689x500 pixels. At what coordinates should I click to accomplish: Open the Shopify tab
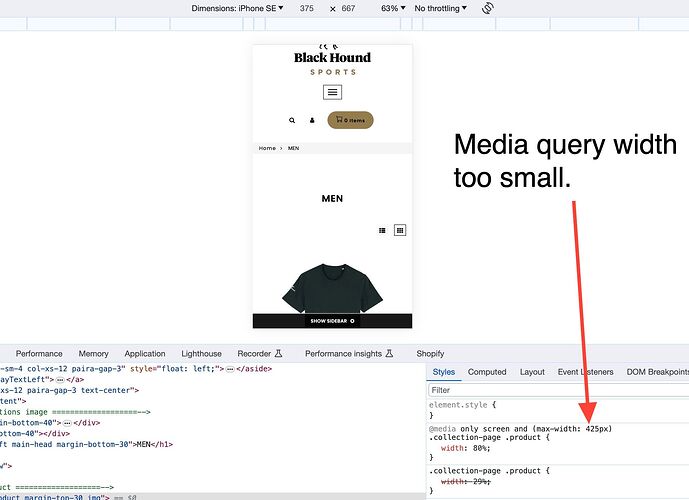click(x=430, y=354)
